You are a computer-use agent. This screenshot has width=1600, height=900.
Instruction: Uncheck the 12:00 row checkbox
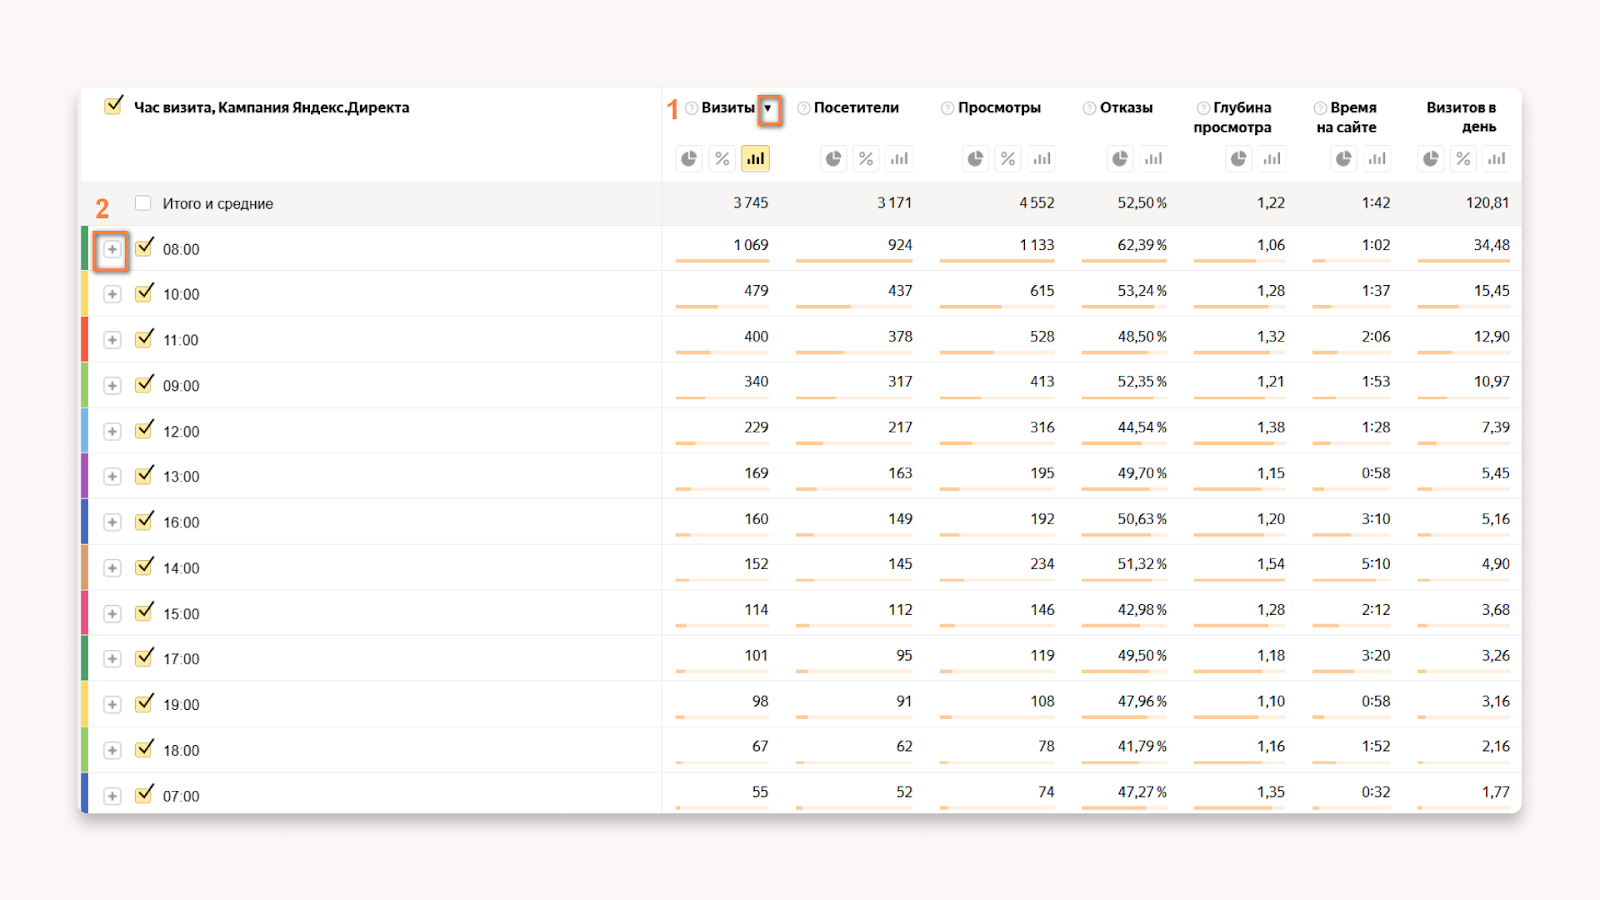click(x=144, y=430)
